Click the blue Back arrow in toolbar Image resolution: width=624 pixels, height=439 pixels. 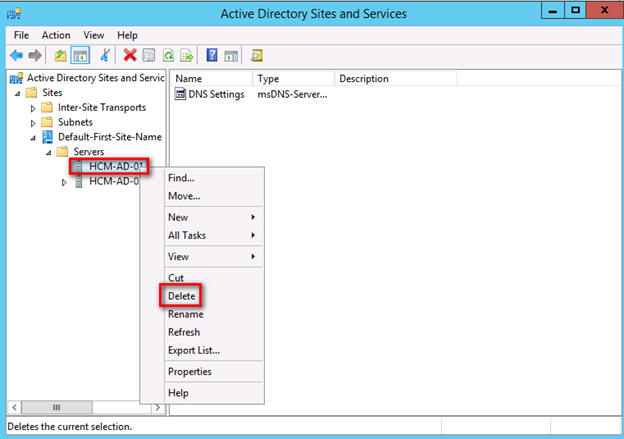point(17,55)
